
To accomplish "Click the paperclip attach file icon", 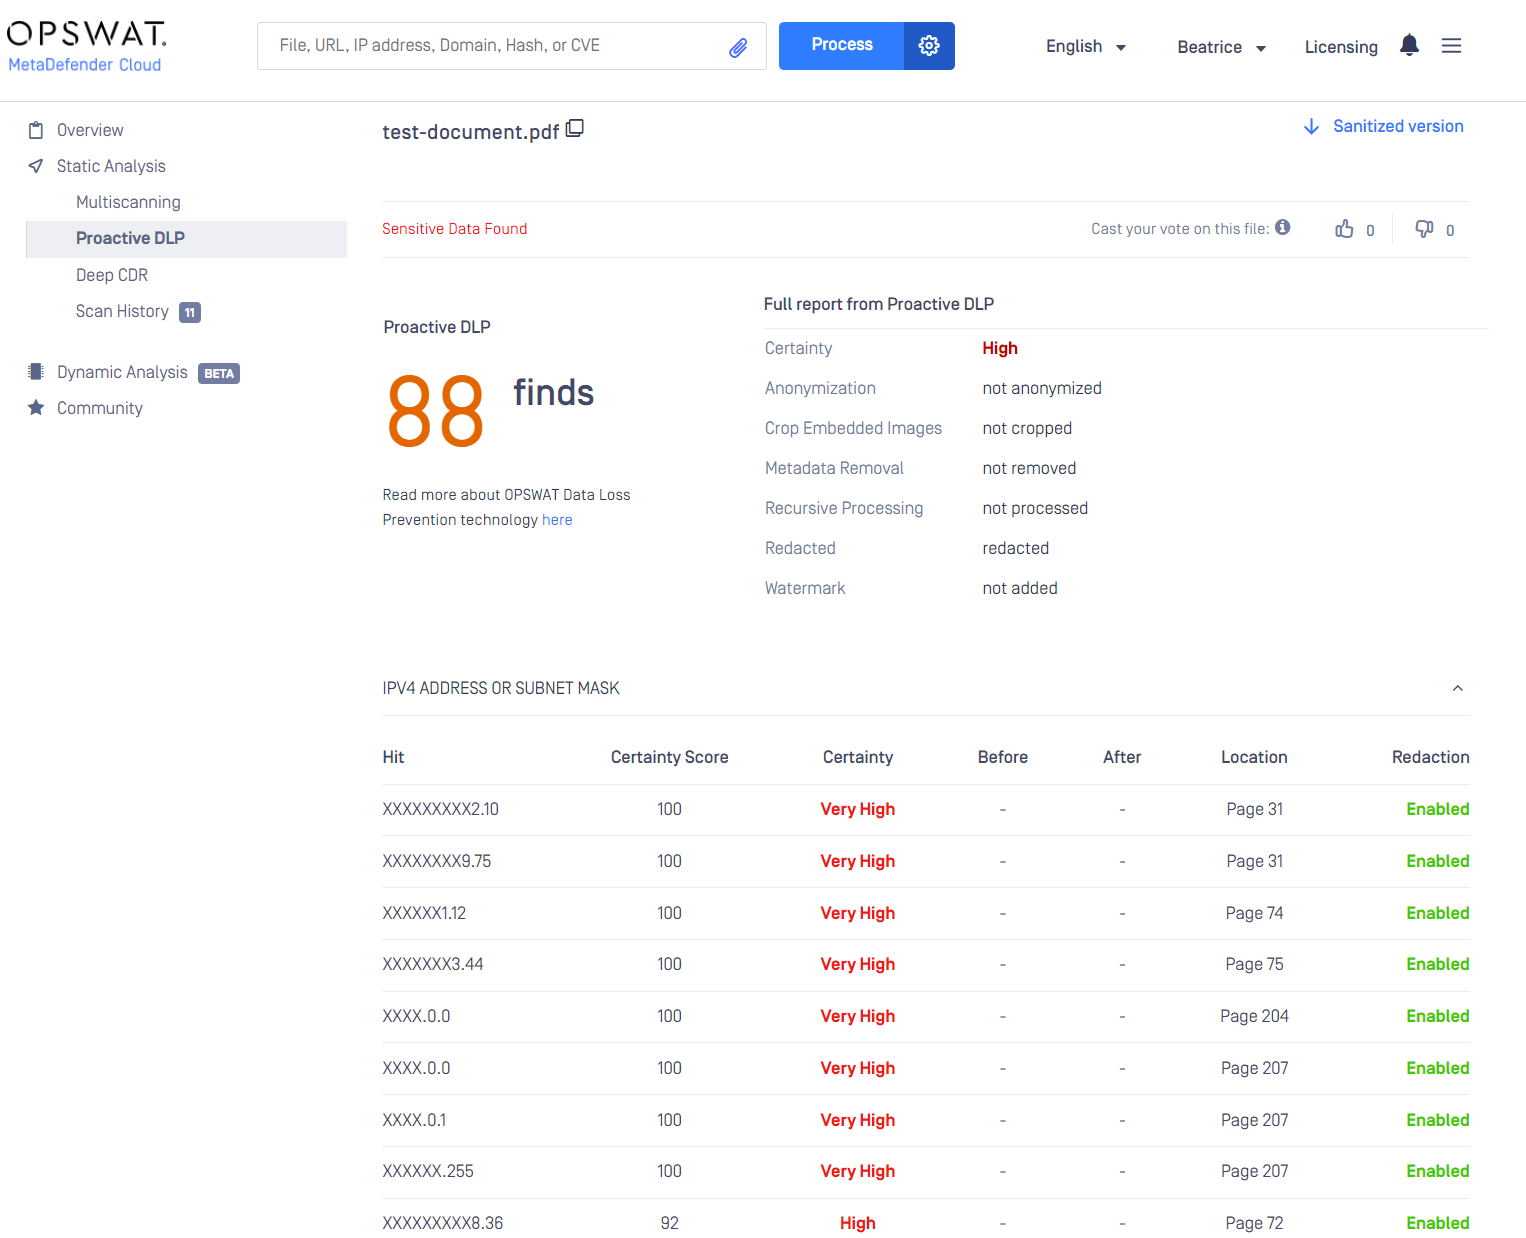I will 738,47.
